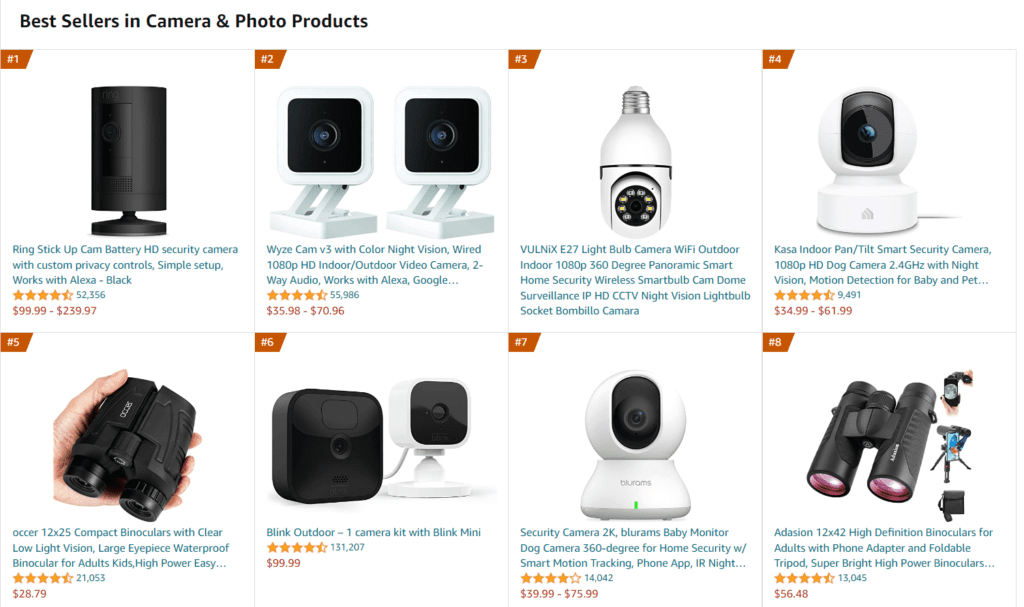Click the 52,356 ratings star icons
The image size is (1024, 607).
pyautogui.click(x=42, y=295)
